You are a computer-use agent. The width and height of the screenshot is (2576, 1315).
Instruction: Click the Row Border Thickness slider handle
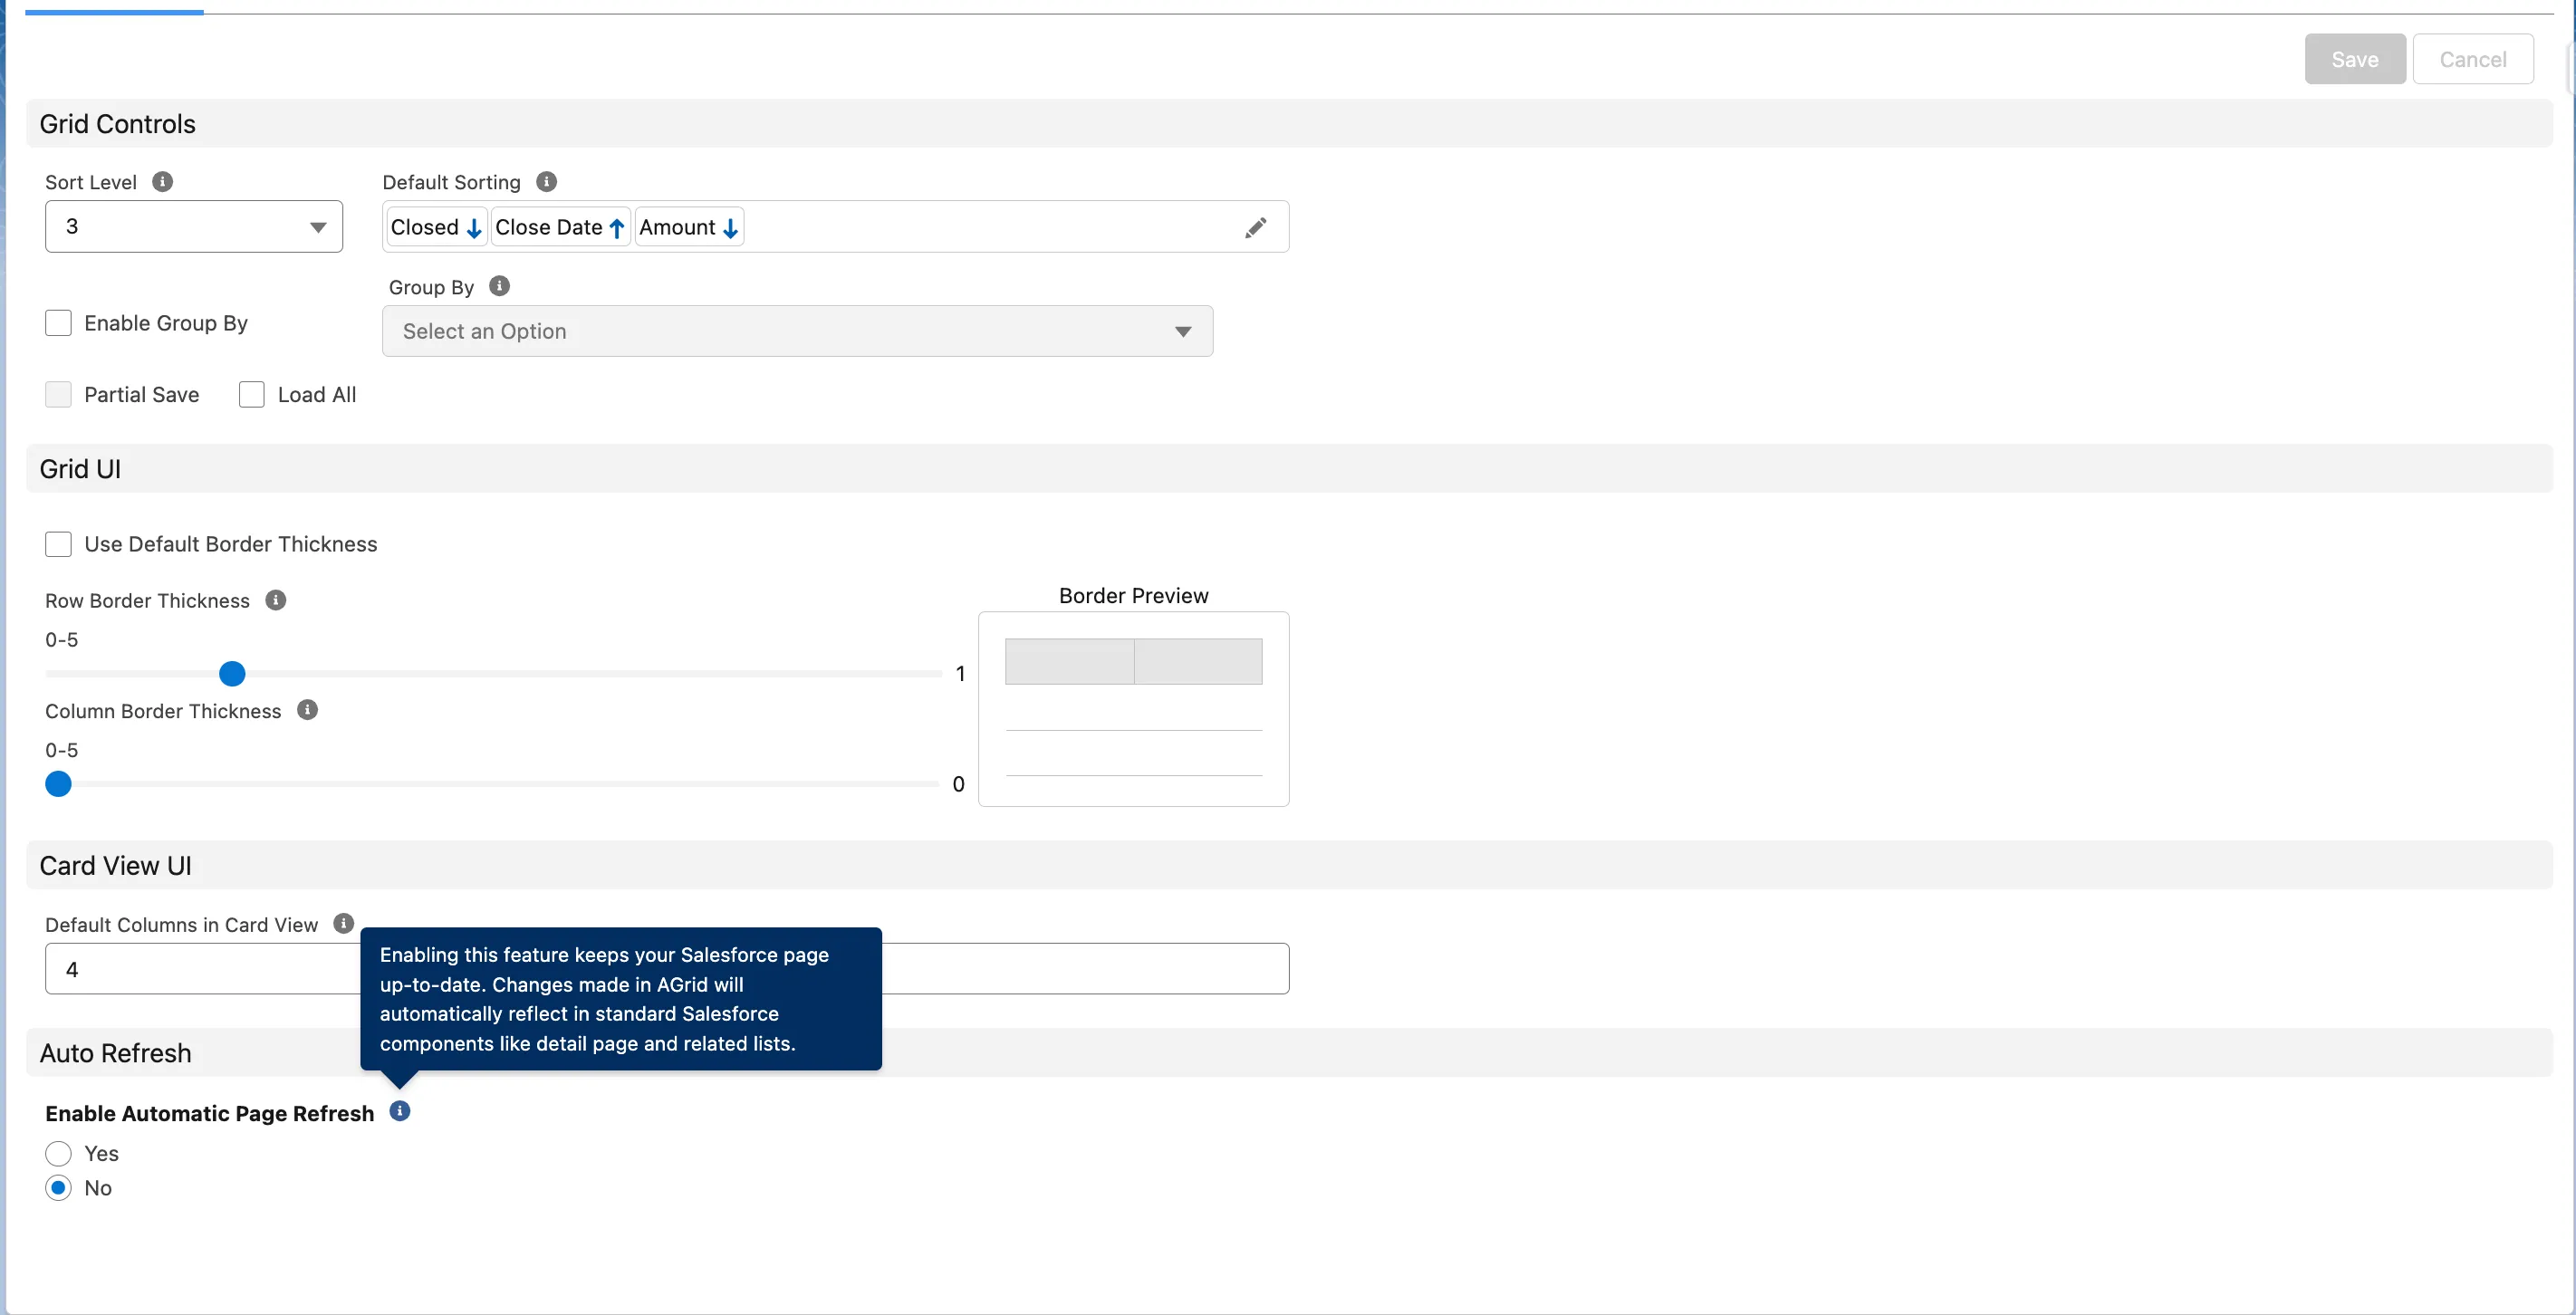[232, 674]
